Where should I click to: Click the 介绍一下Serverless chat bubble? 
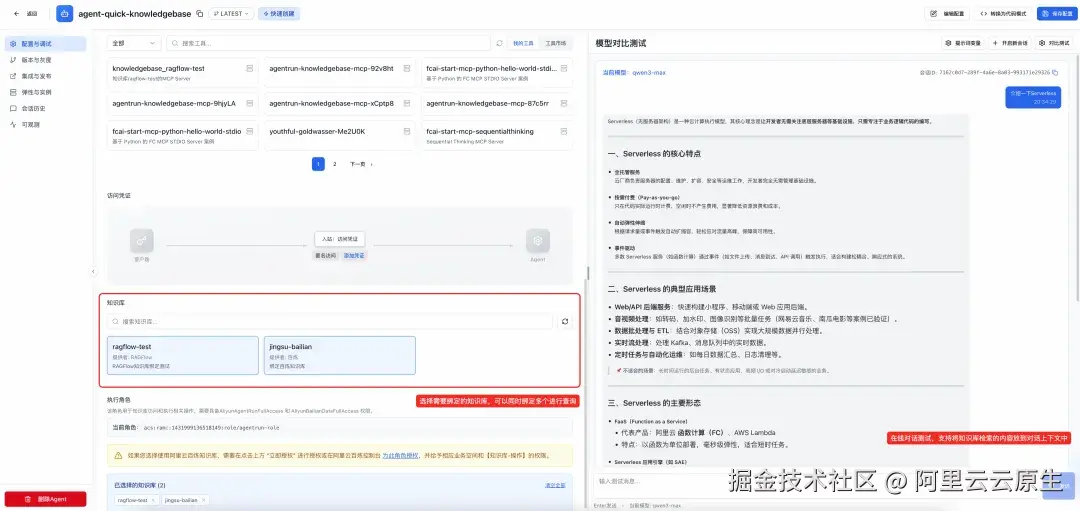pos(1033,96)
